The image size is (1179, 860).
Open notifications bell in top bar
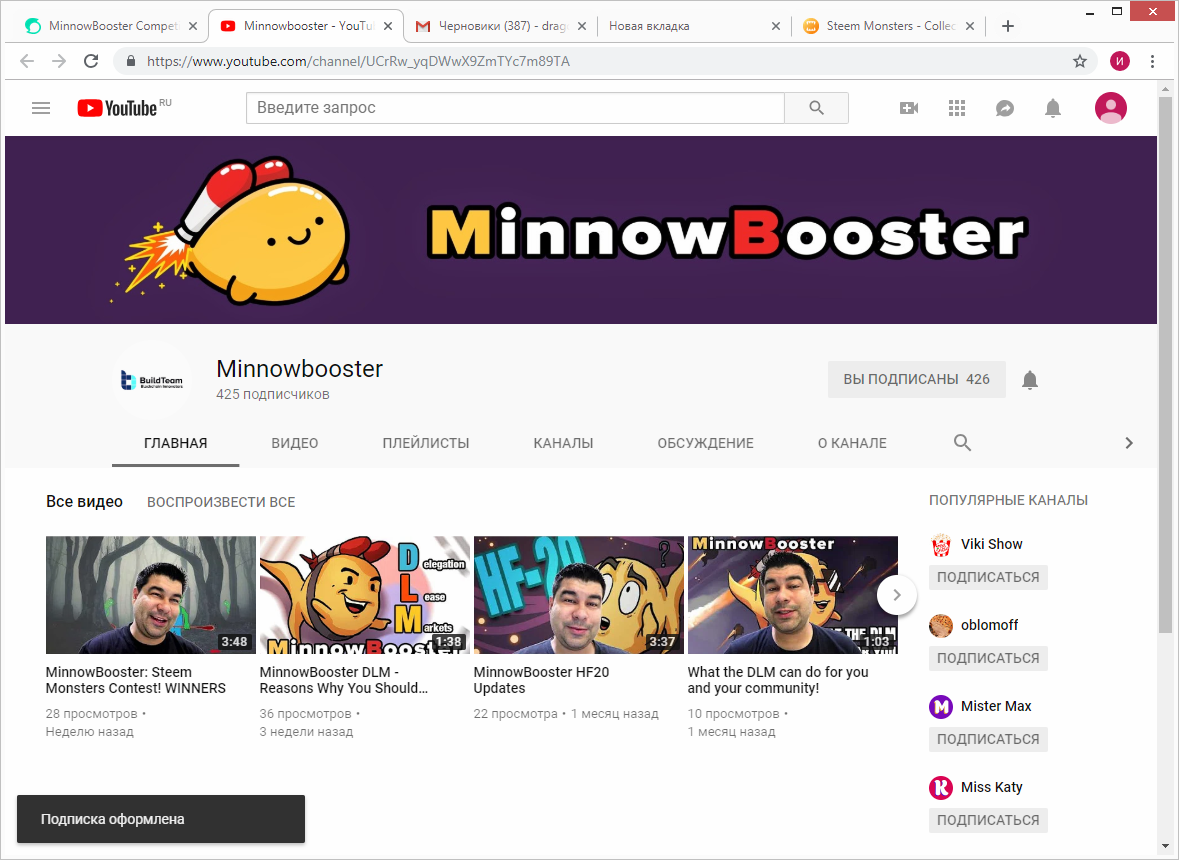click(1053, 108)
